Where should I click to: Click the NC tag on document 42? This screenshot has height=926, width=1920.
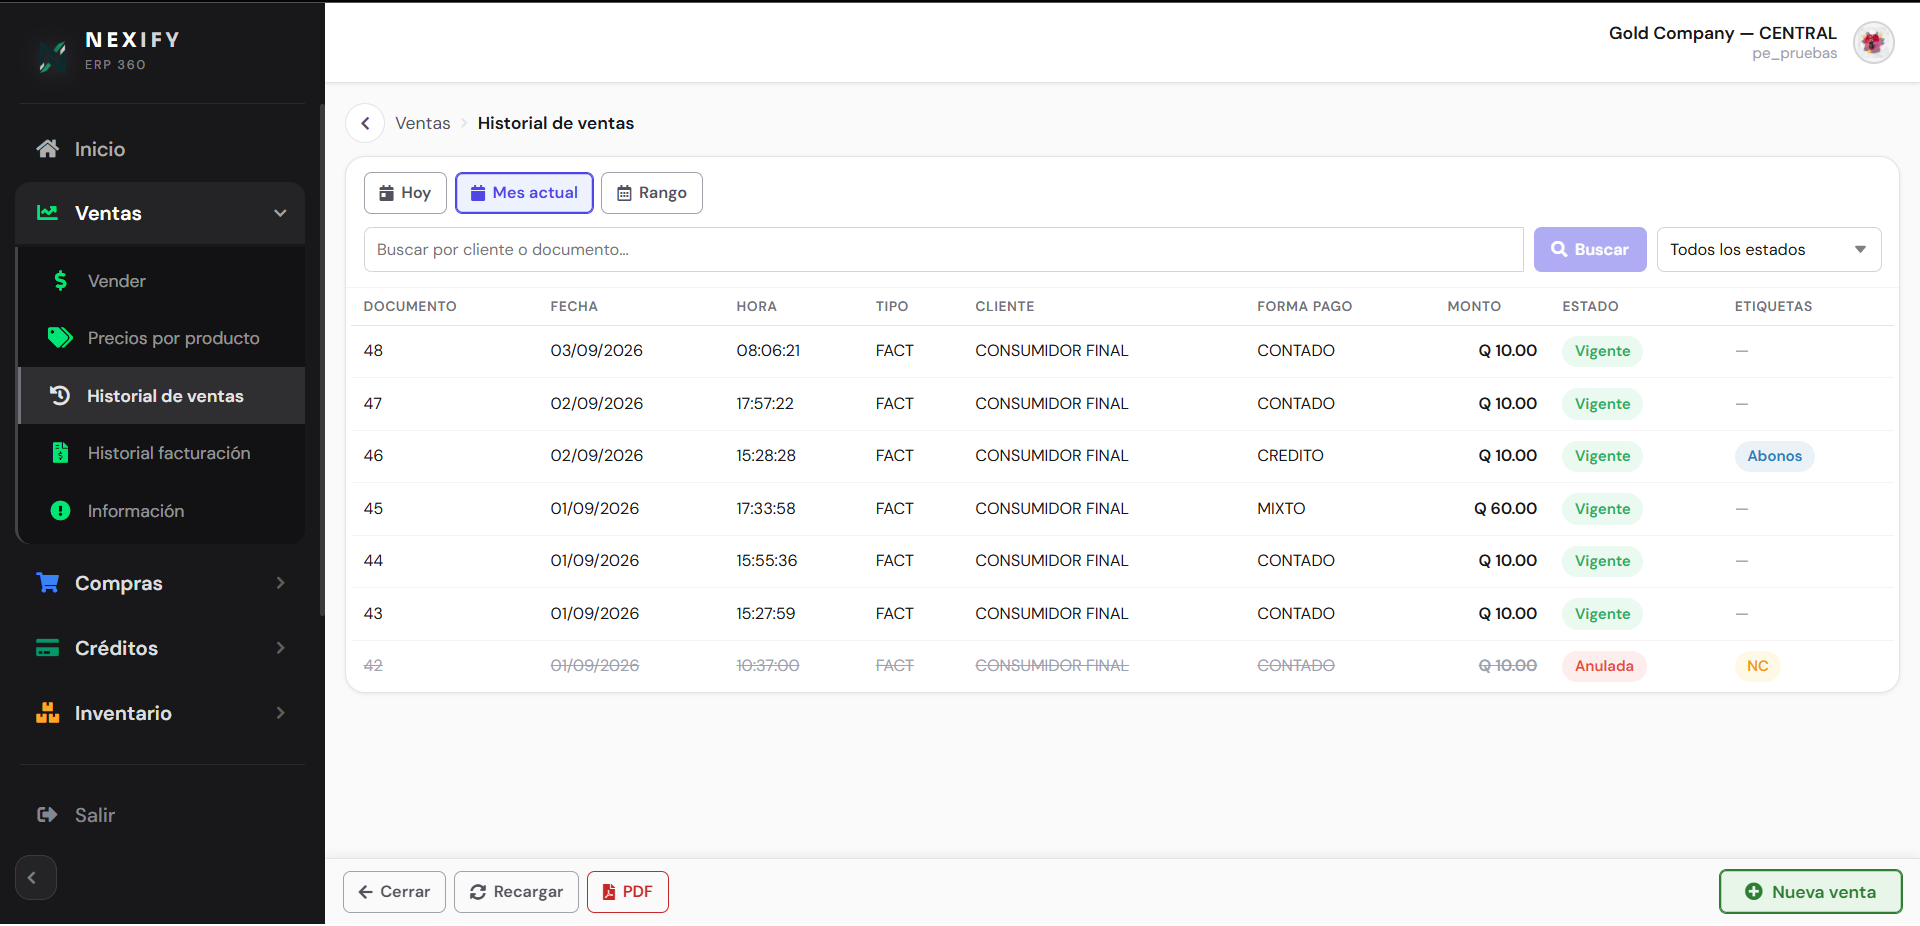tap(1757, 666)
